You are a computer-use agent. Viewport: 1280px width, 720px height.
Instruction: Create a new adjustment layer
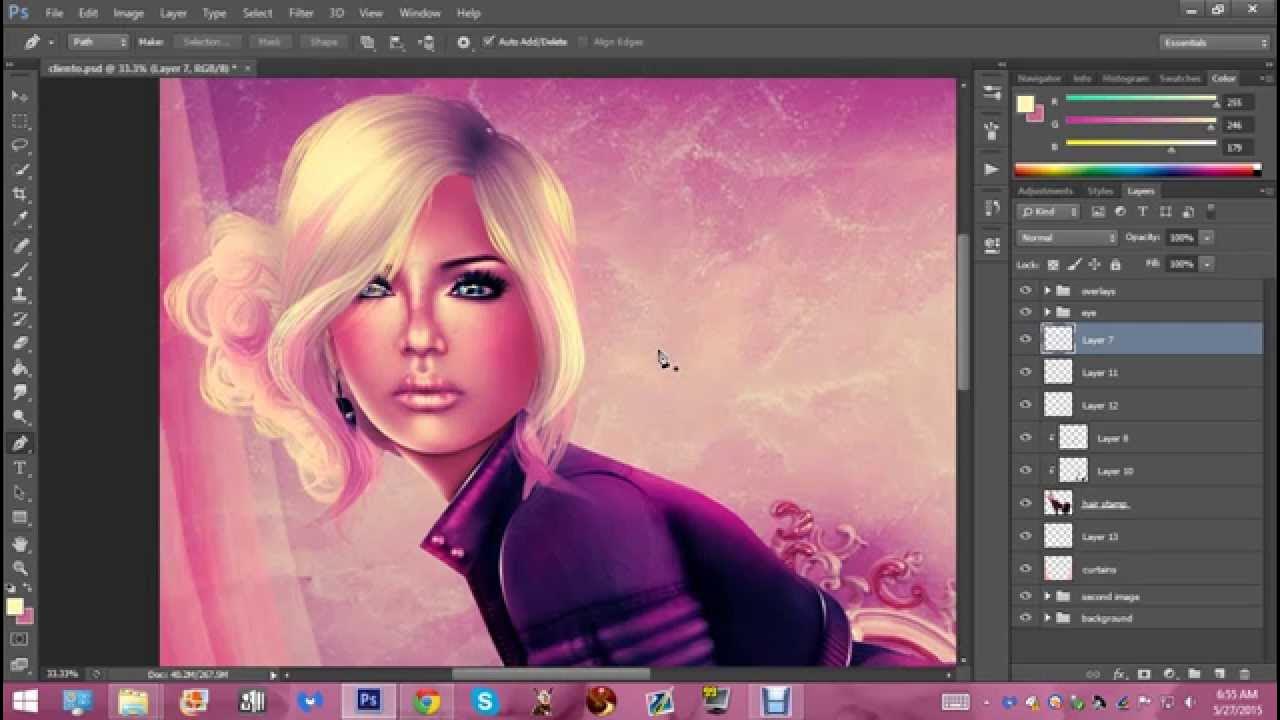(1168, 675)
